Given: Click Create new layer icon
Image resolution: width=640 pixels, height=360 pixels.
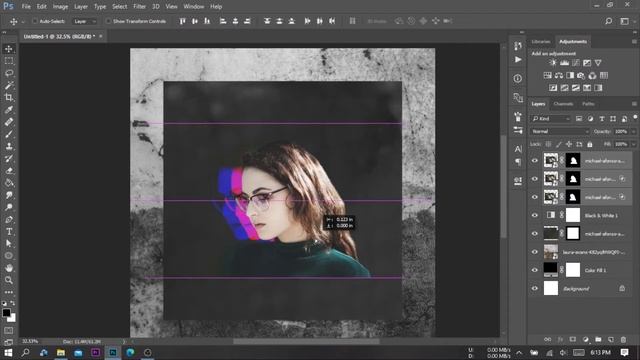Looking at the screenshot, I should [611, 340].
